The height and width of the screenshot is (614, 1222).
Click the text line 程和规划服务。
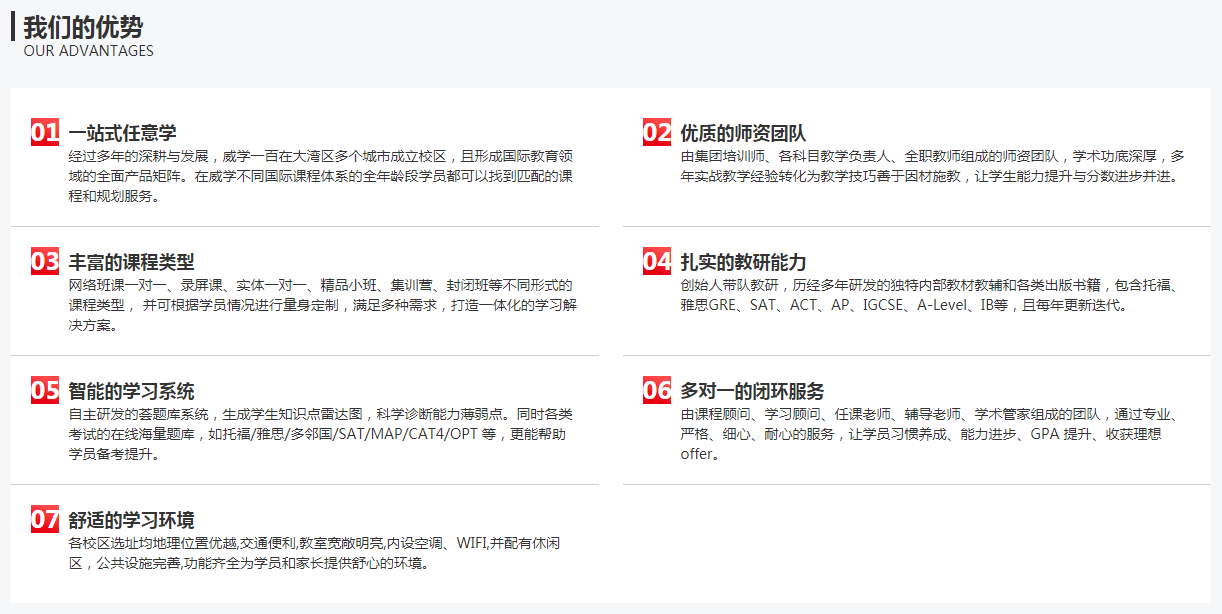click(114, 196)
